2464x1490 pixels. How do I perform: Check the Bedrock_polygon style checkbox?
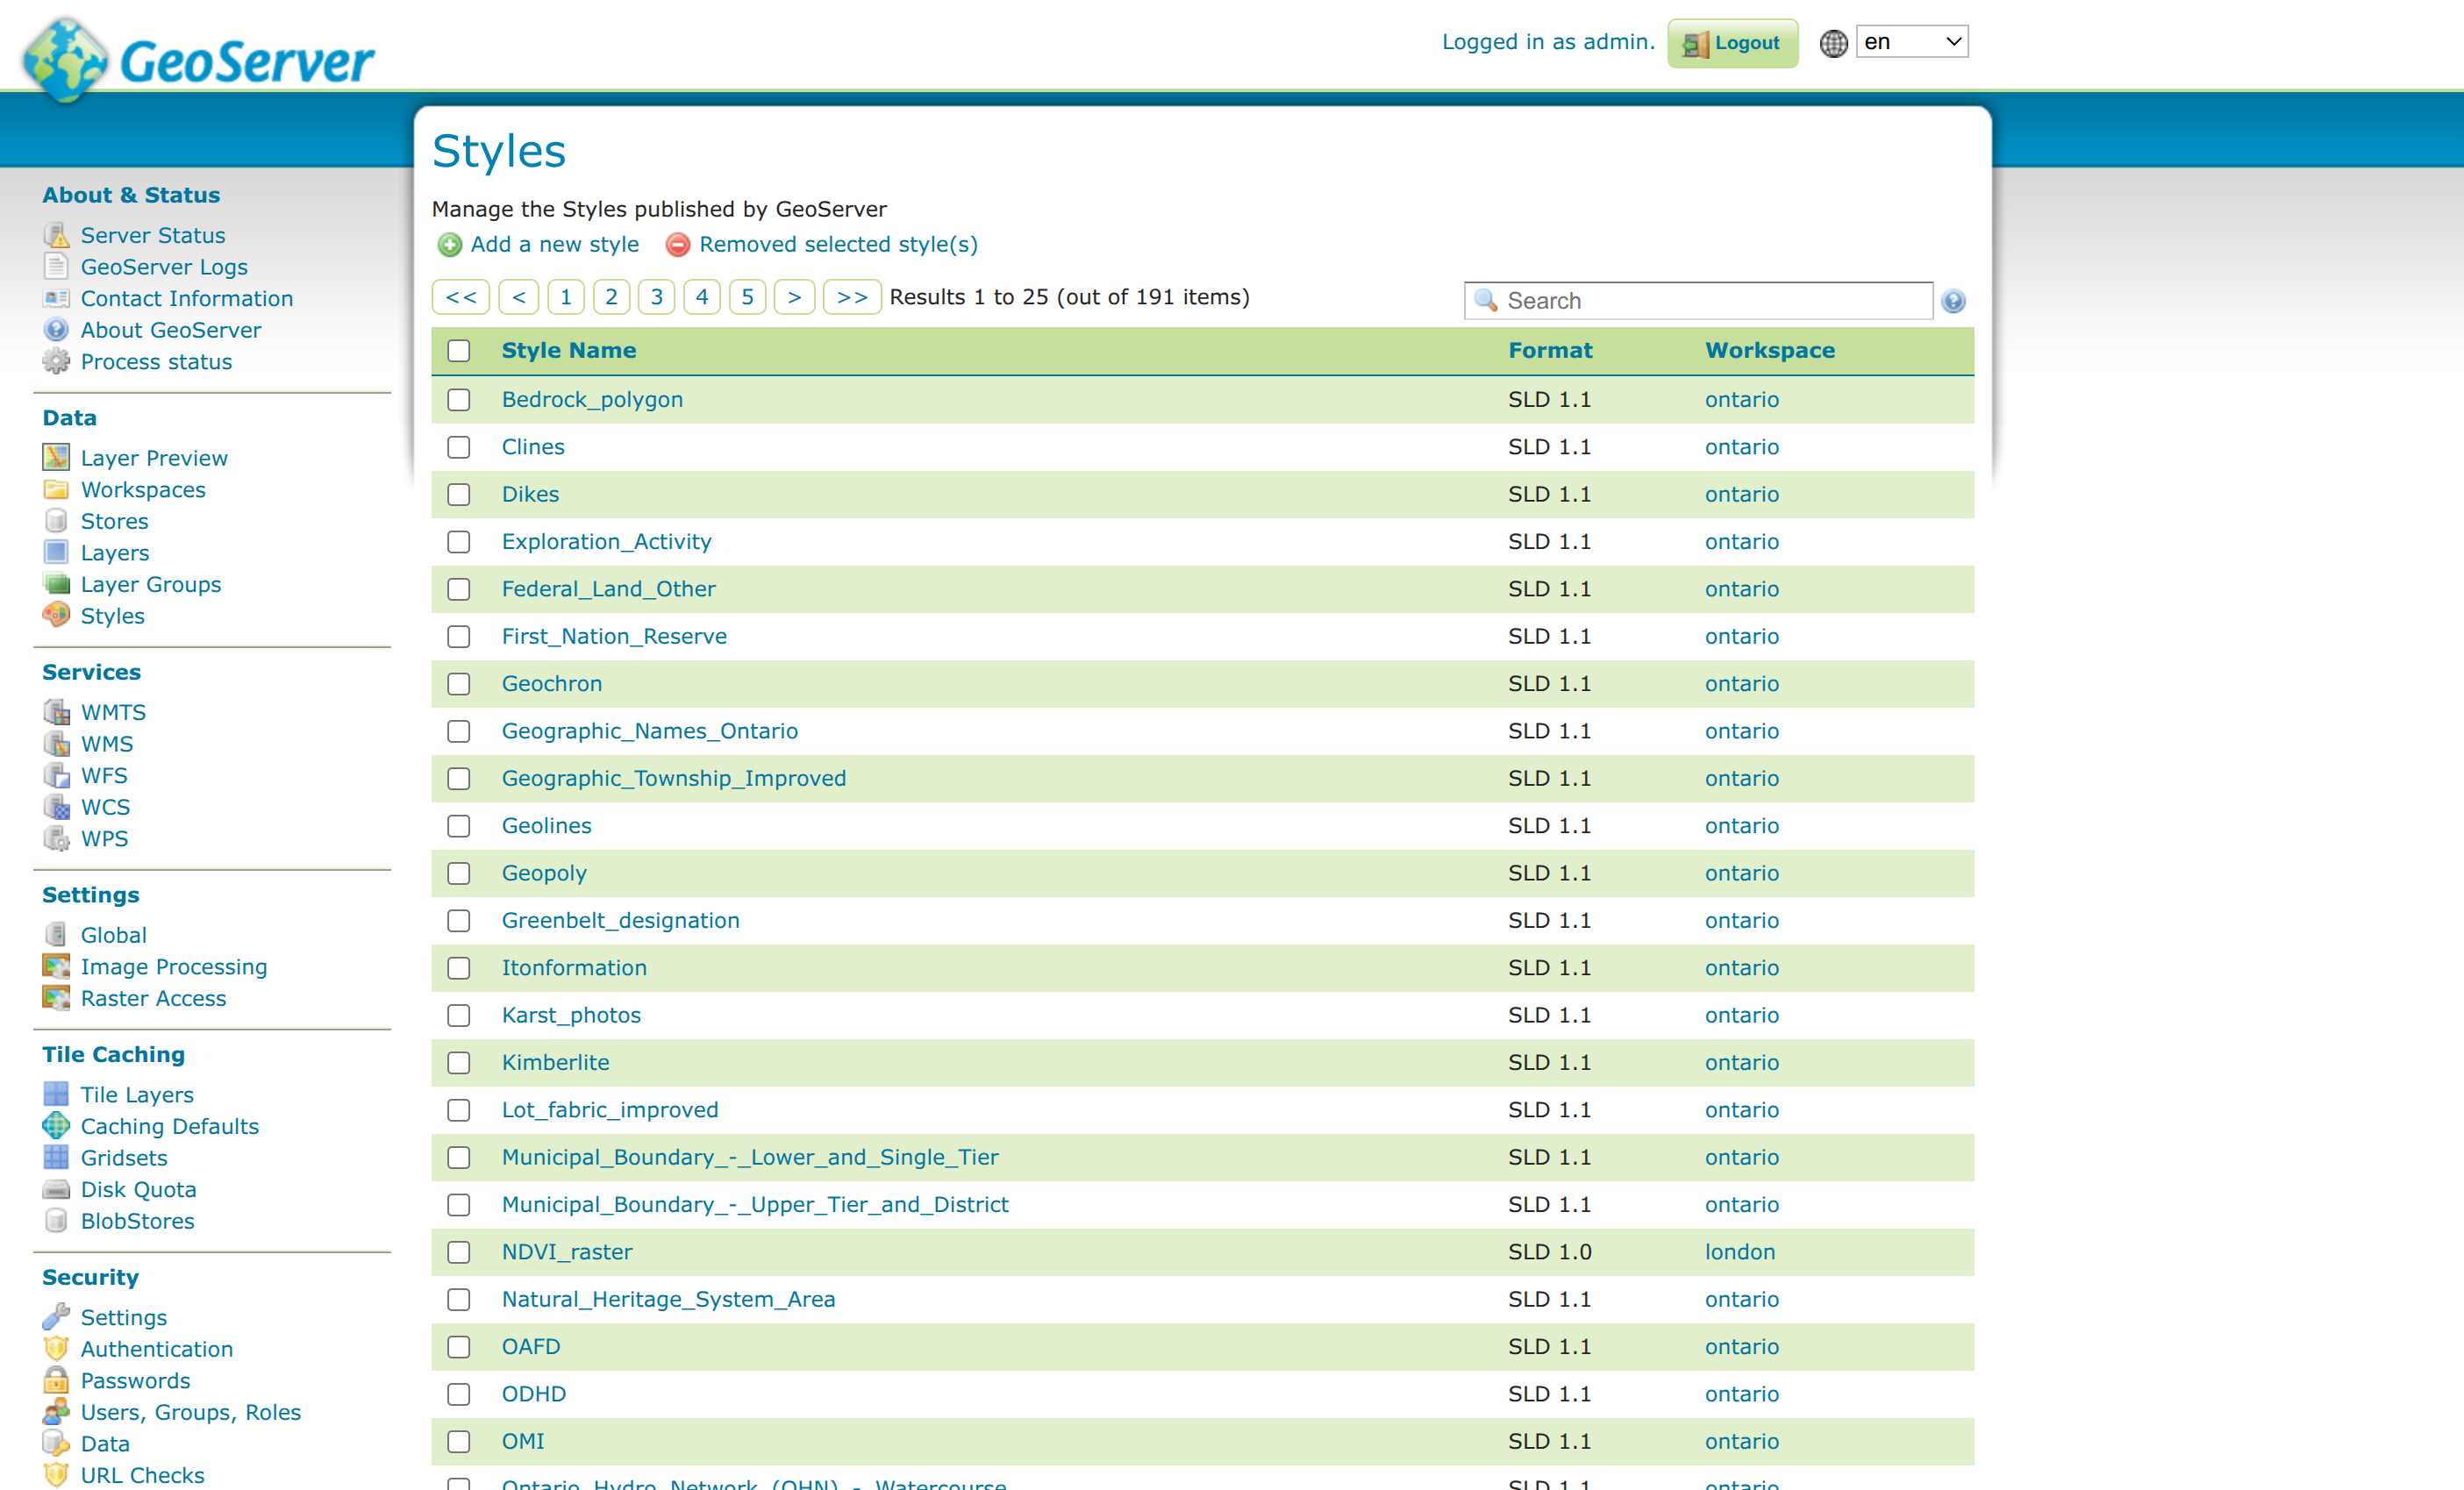(x=459, y=400)
